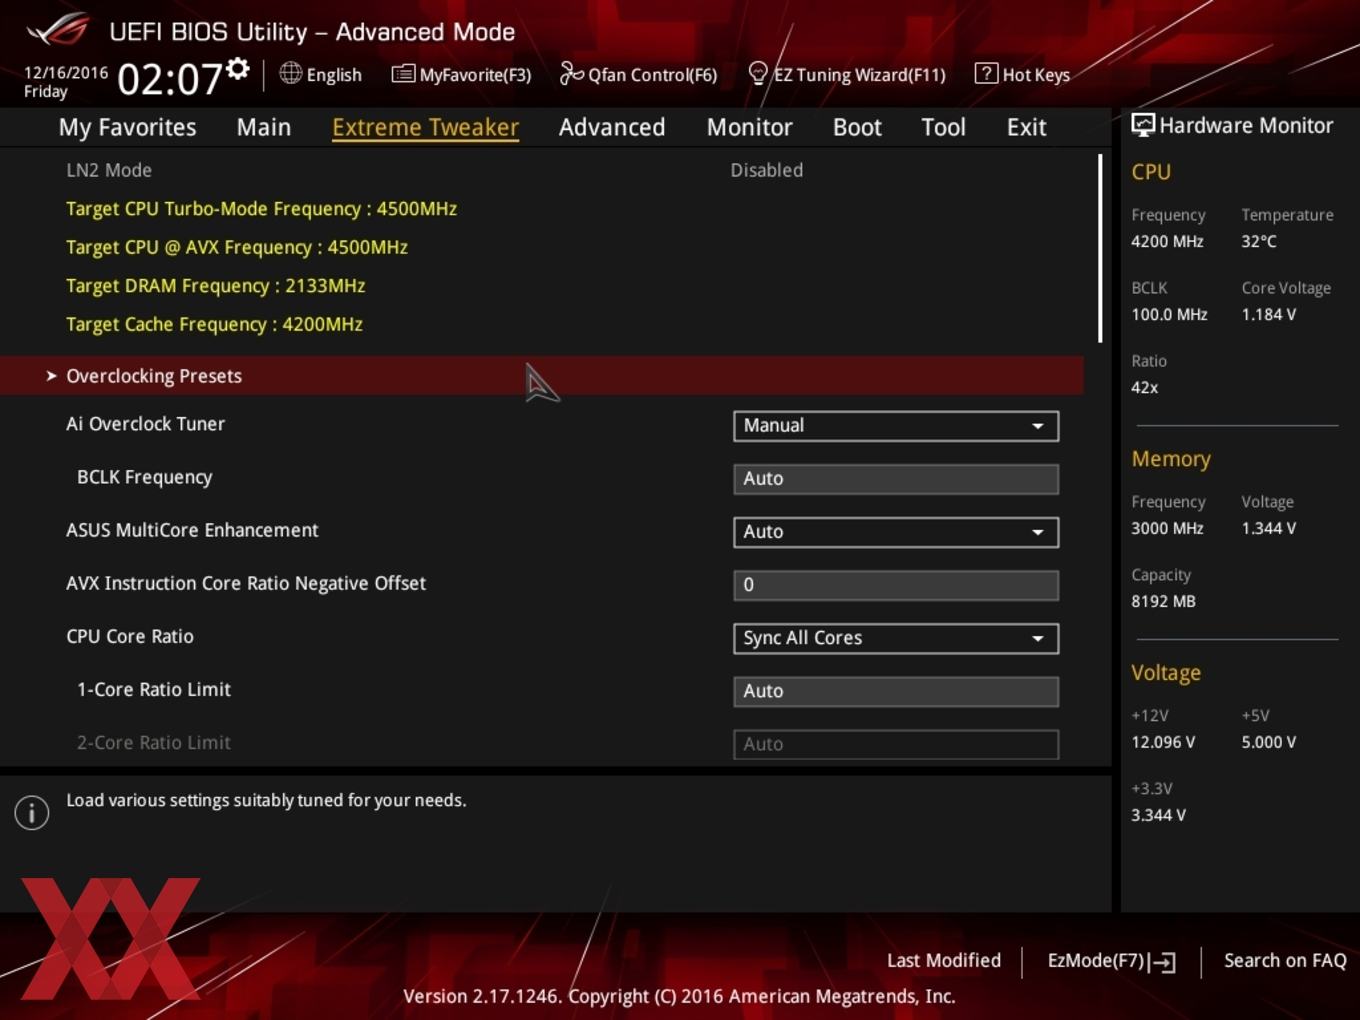
Task: Click the Hot Keys question mark icon
Action: 986,73
